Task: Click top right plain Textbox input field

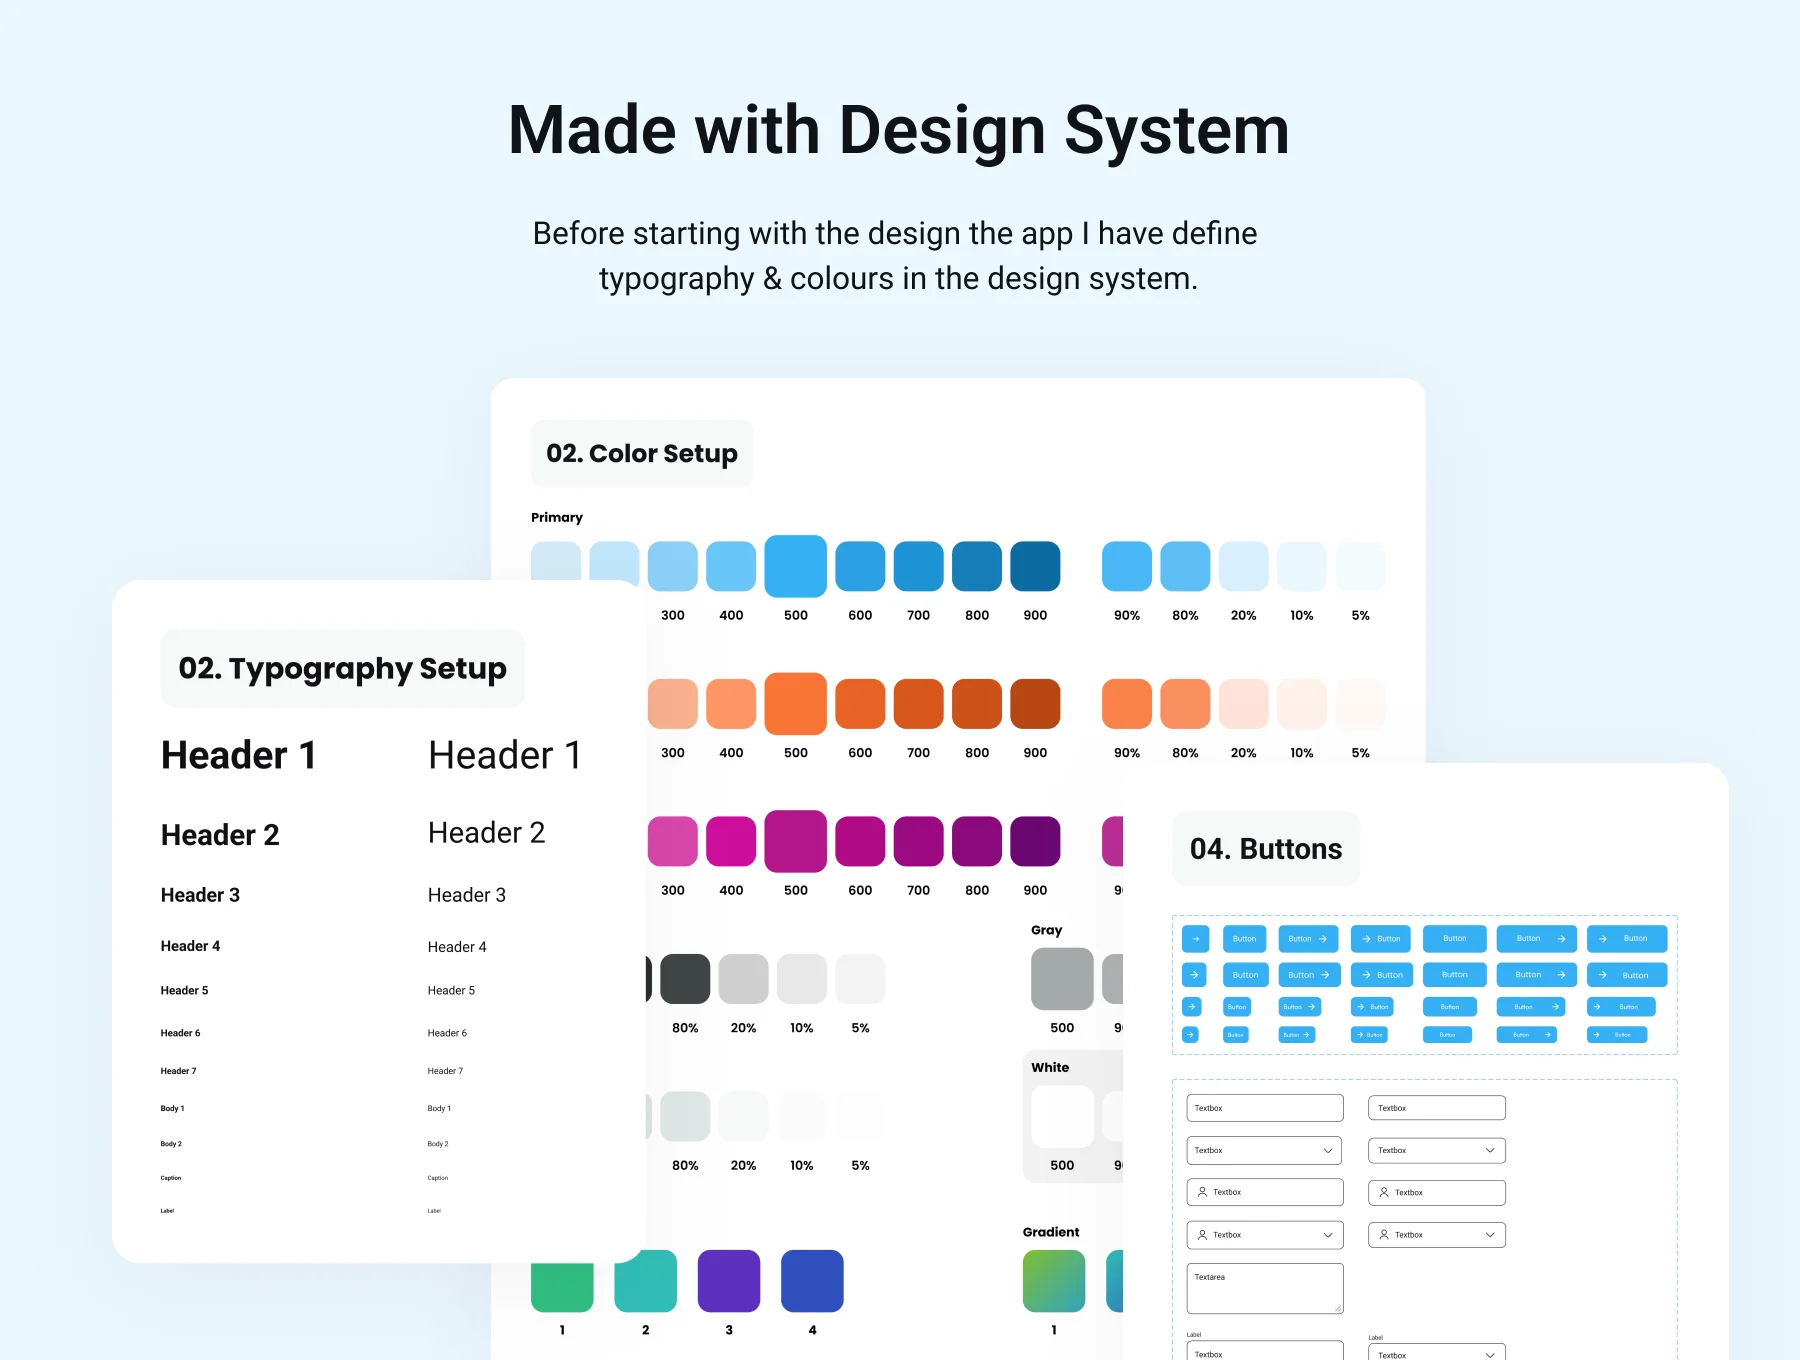Action: tap(1437, 1108)
